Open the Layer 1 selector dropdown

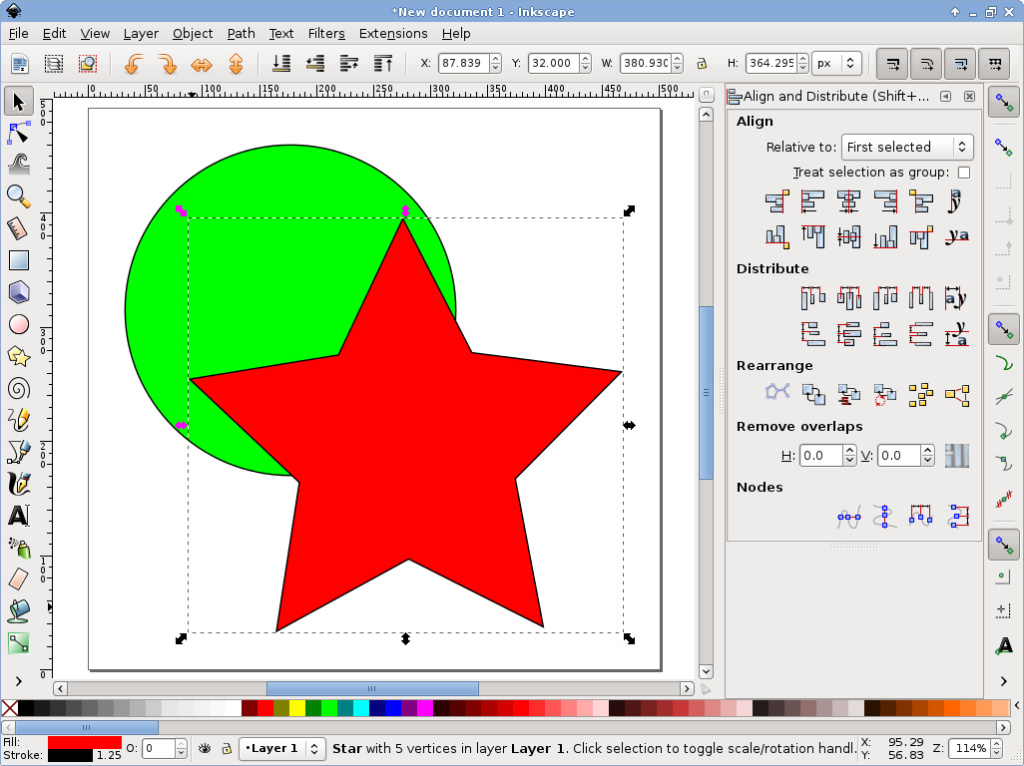pyautogui.click(x=280, y=748)
